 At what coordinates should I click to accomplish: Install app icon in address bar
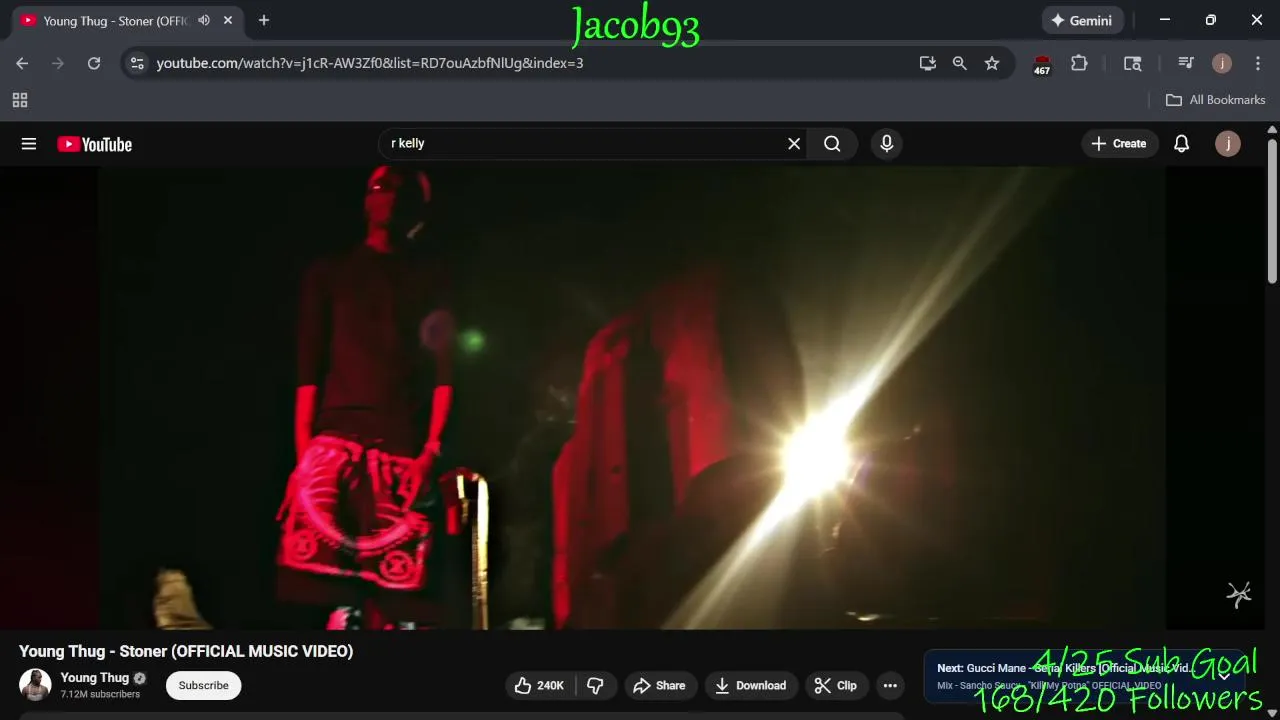[x=928, y=63]
